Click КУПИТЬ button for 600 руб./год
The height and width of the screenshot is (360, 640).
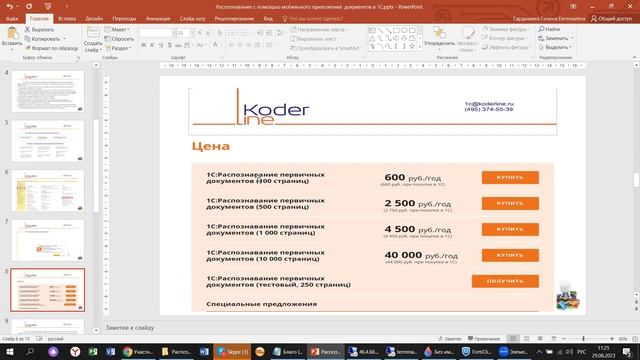[510, 178]
